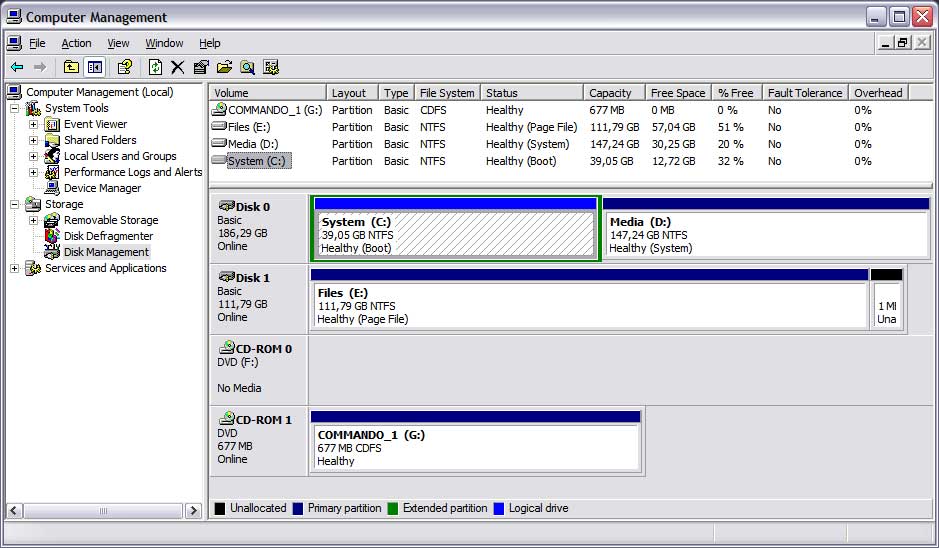The width and height of the screenshot is (939, 548).
Task: Select Device Manager in tree
Action: [102, 188]
